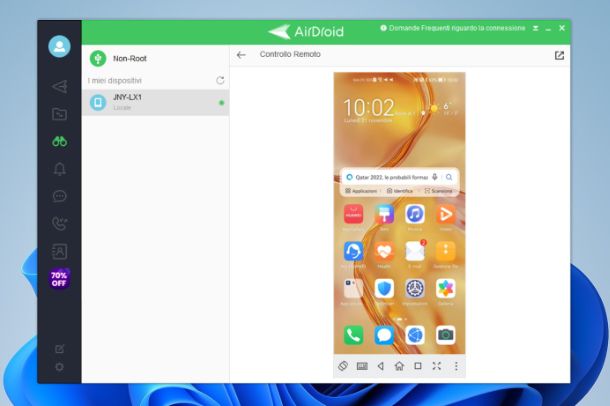610x406 pixels.
Task: Open the orange Video player app
Action: click(445, 214)
